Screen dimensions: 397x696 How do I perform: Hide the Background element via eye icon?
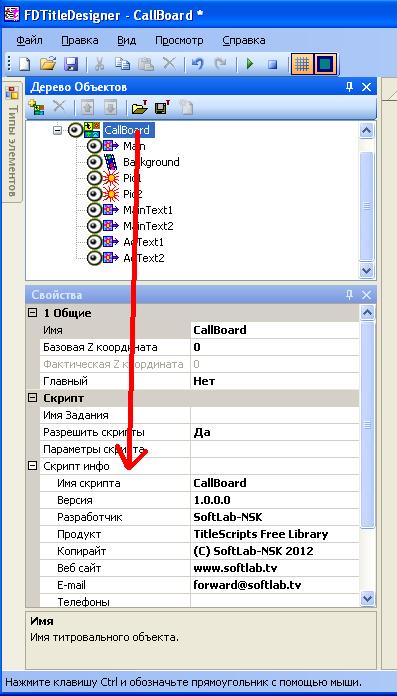click(94, 162)
